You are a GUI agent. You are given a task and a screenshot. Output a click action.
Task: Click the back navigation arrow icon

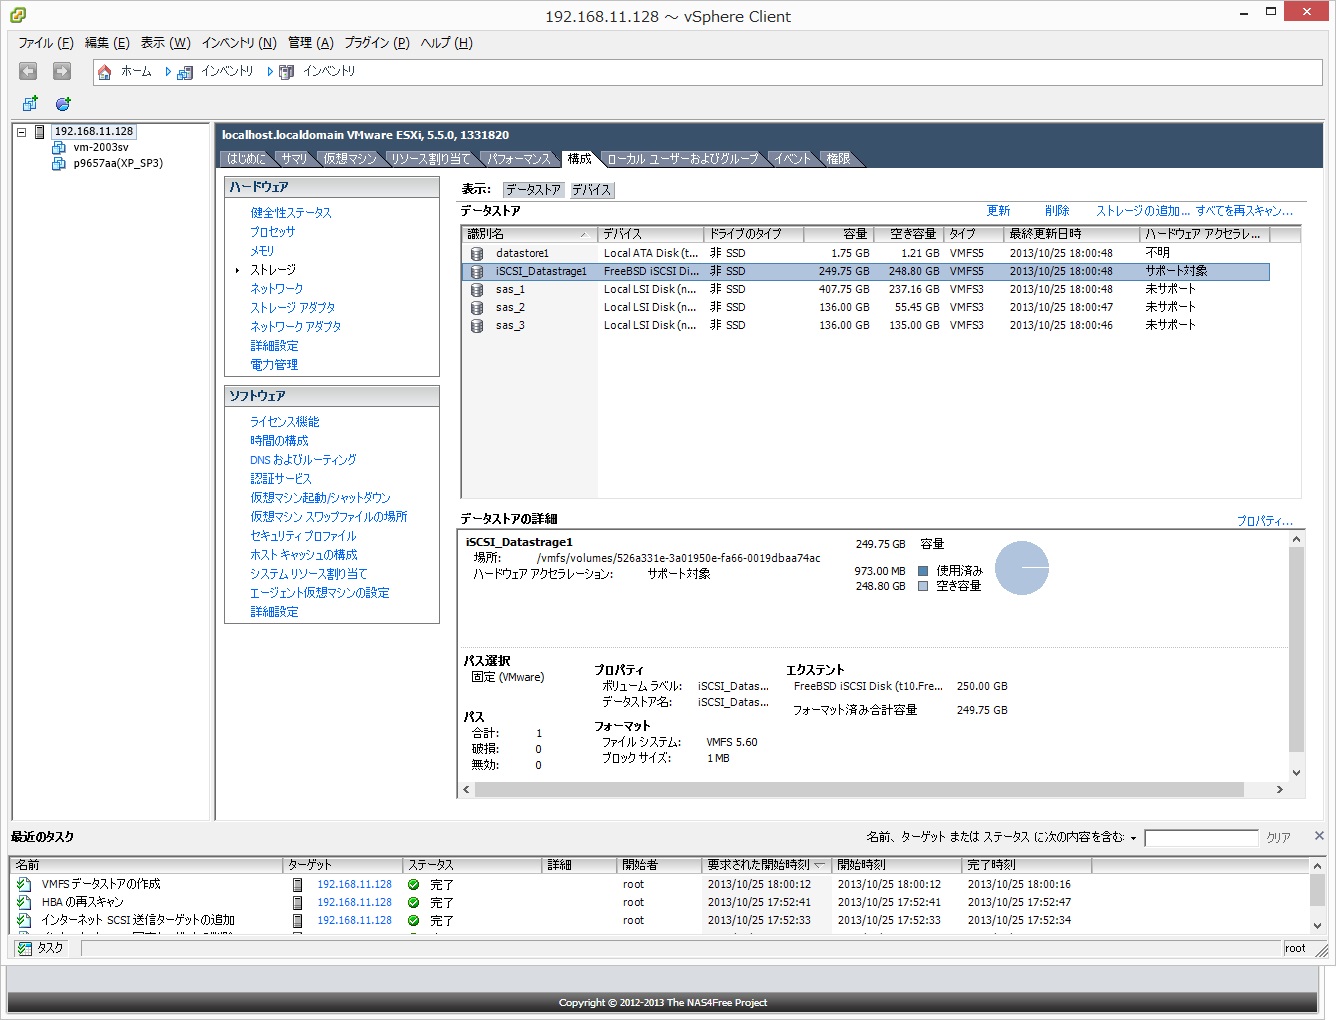click(x=28, y=71)
